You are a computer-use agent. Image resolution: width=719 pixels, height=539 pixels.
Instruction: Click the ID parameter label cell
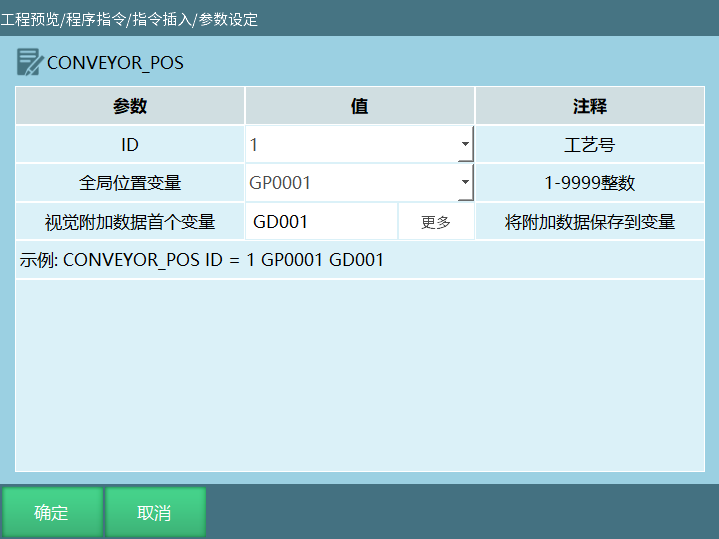130,145
